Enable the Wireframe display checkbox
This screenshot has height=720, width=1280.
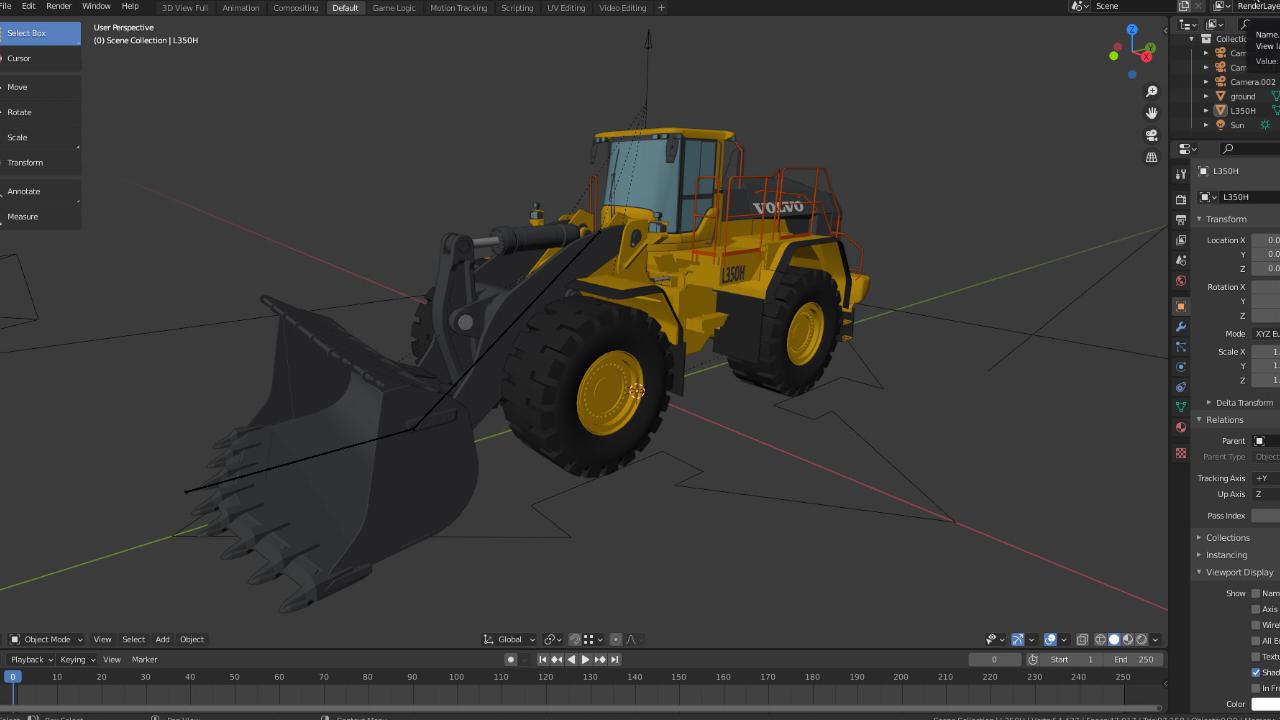[x=1256, y=625]
